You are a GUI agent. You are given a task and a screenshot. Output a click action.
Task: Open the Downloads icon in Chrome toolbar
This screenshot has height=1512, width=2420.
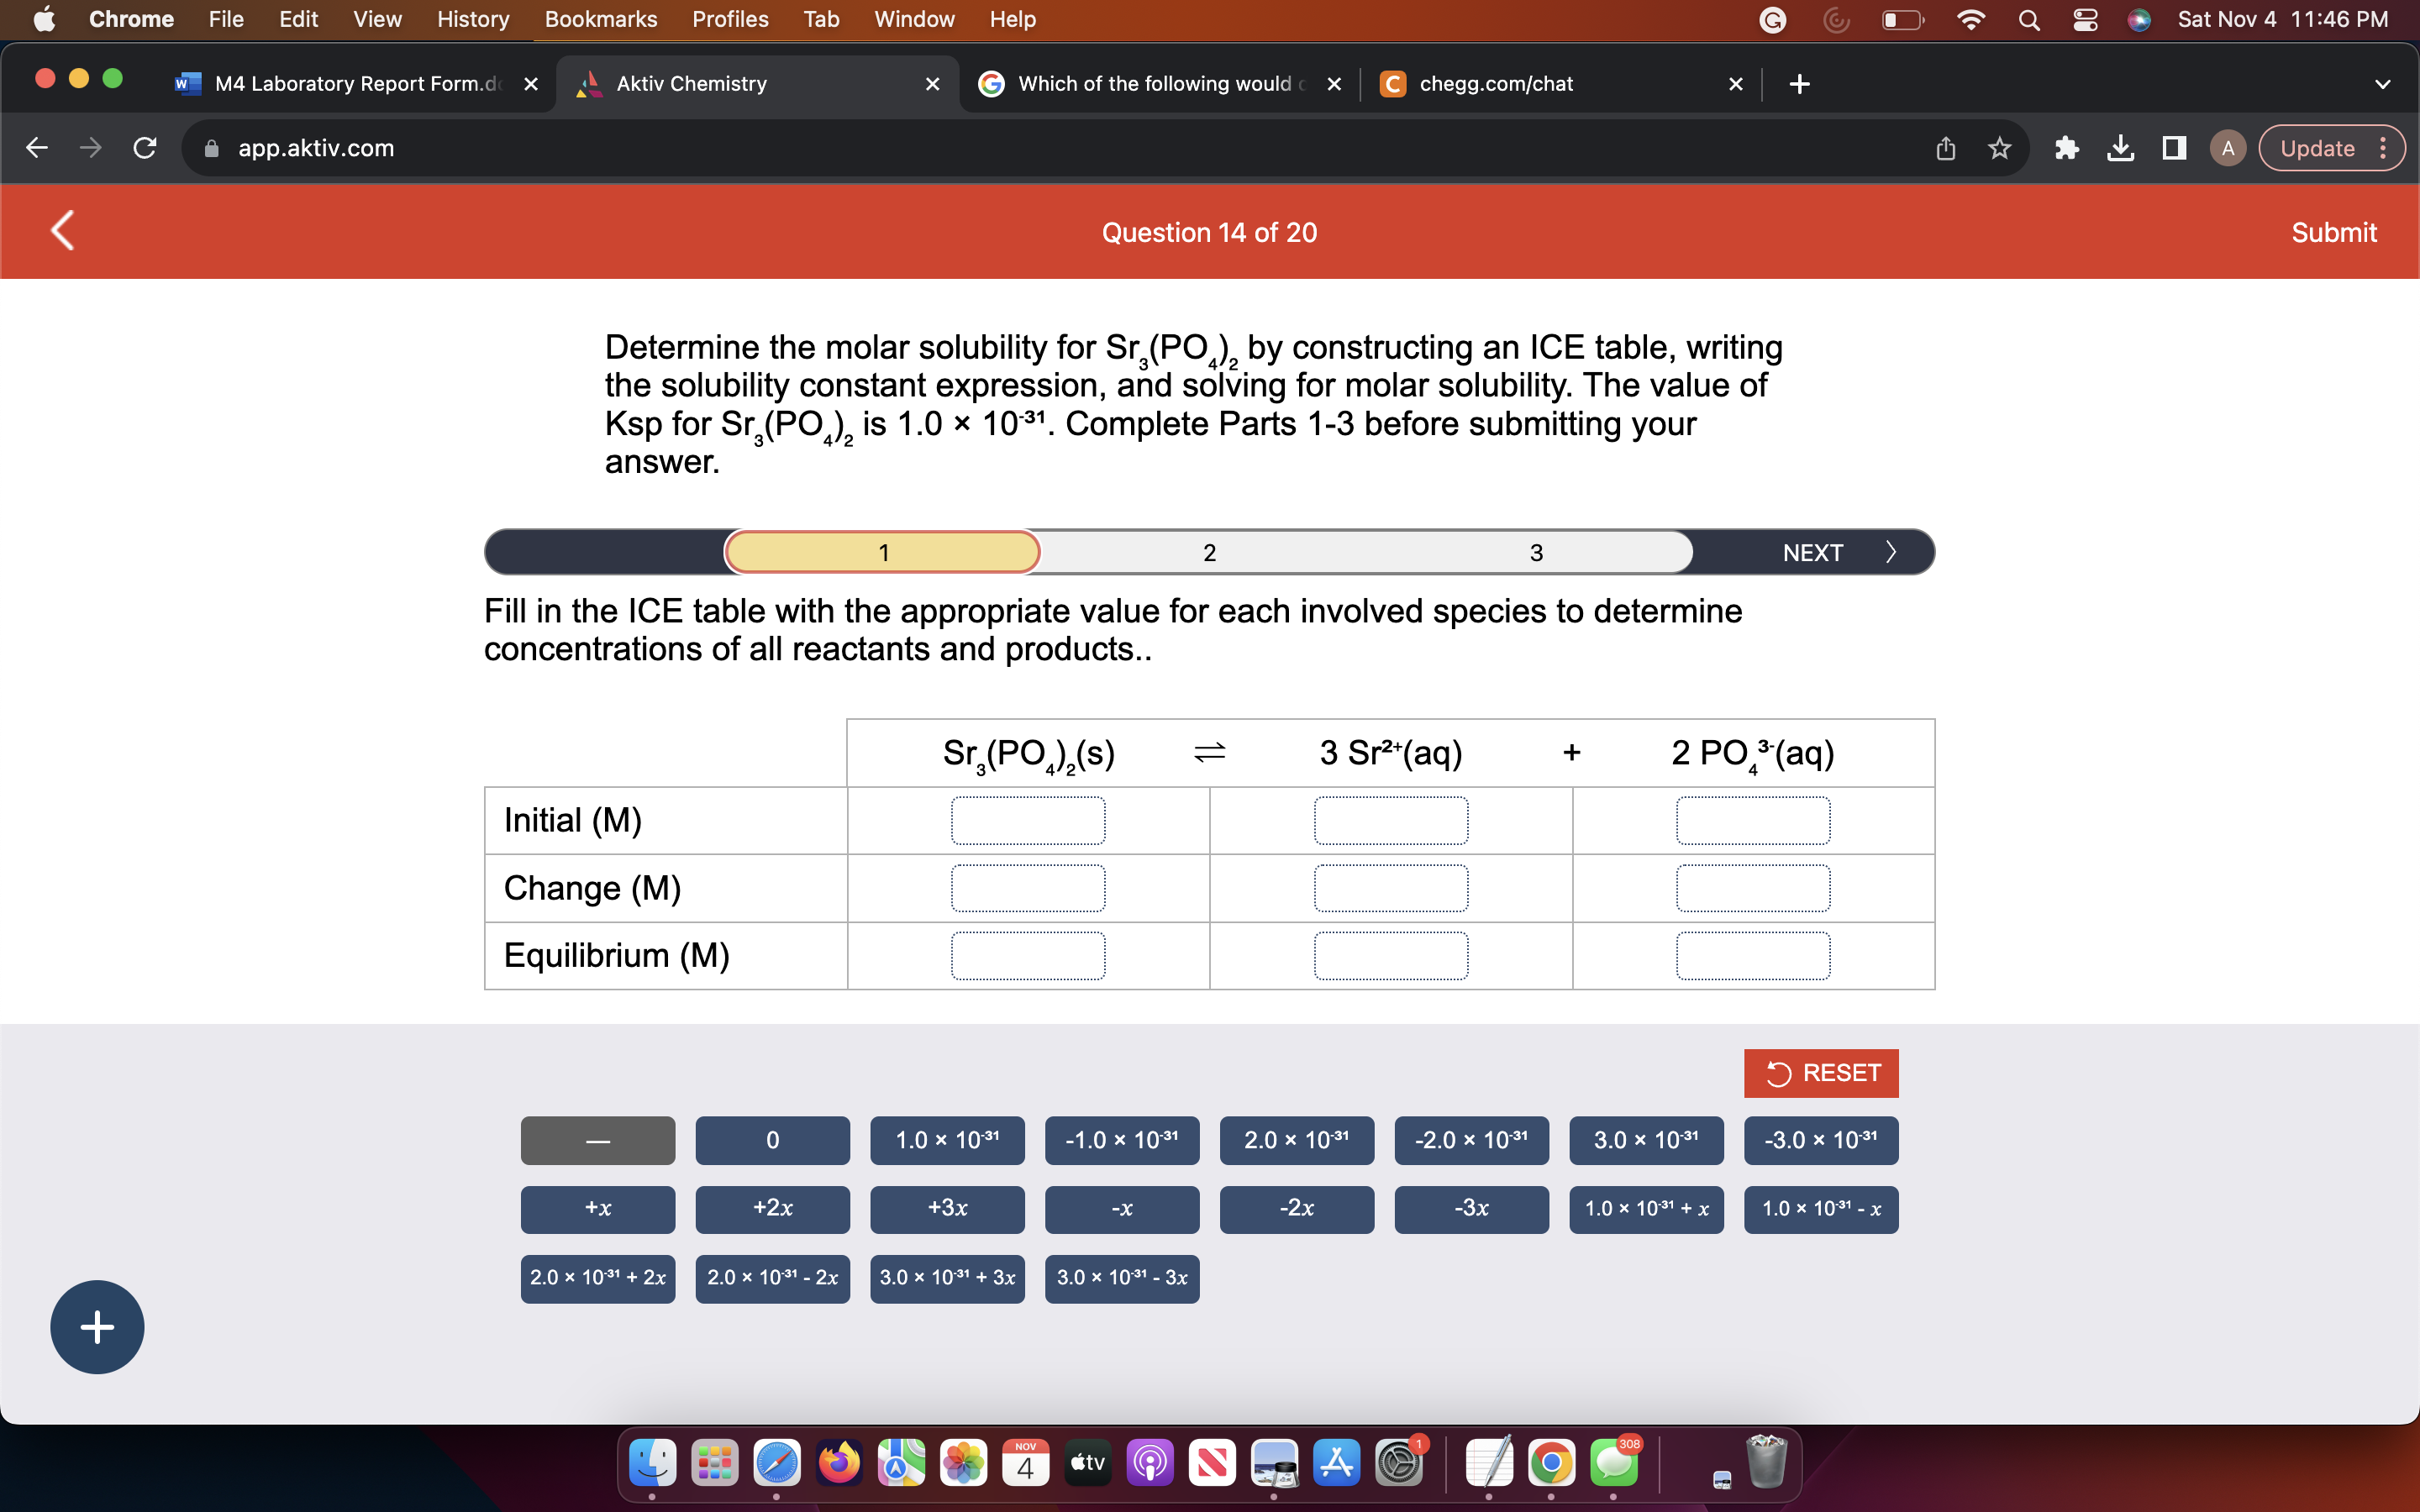click(2120, 148)
